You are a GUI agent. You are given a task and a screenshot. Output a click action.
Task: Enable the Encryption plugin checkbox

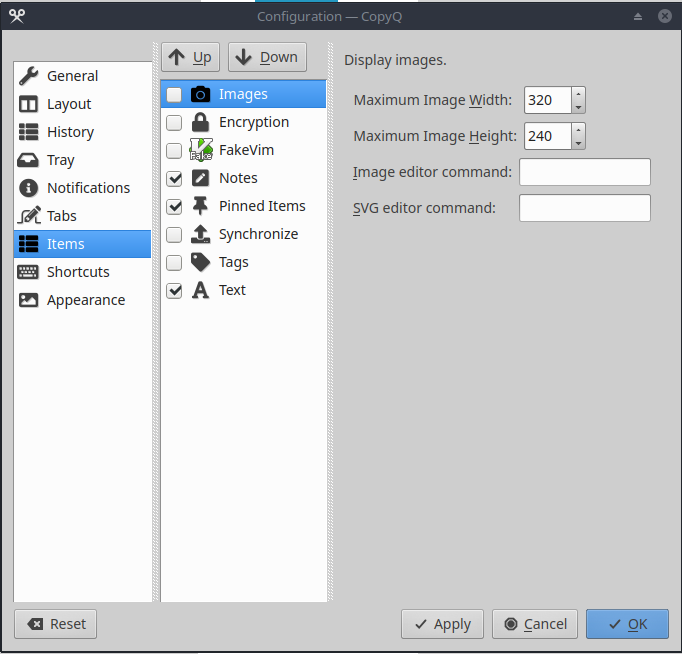pyautogui.click(x=174, y=123)
